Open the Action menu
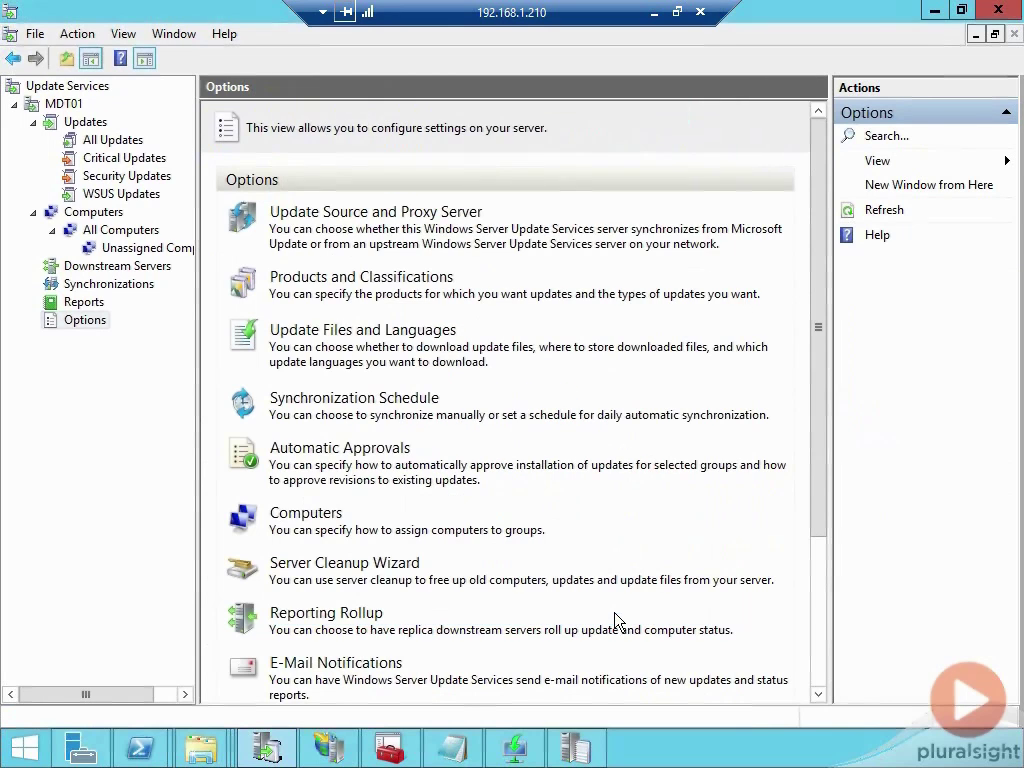This screenshot has width=1024, height=768. point(77,34)
